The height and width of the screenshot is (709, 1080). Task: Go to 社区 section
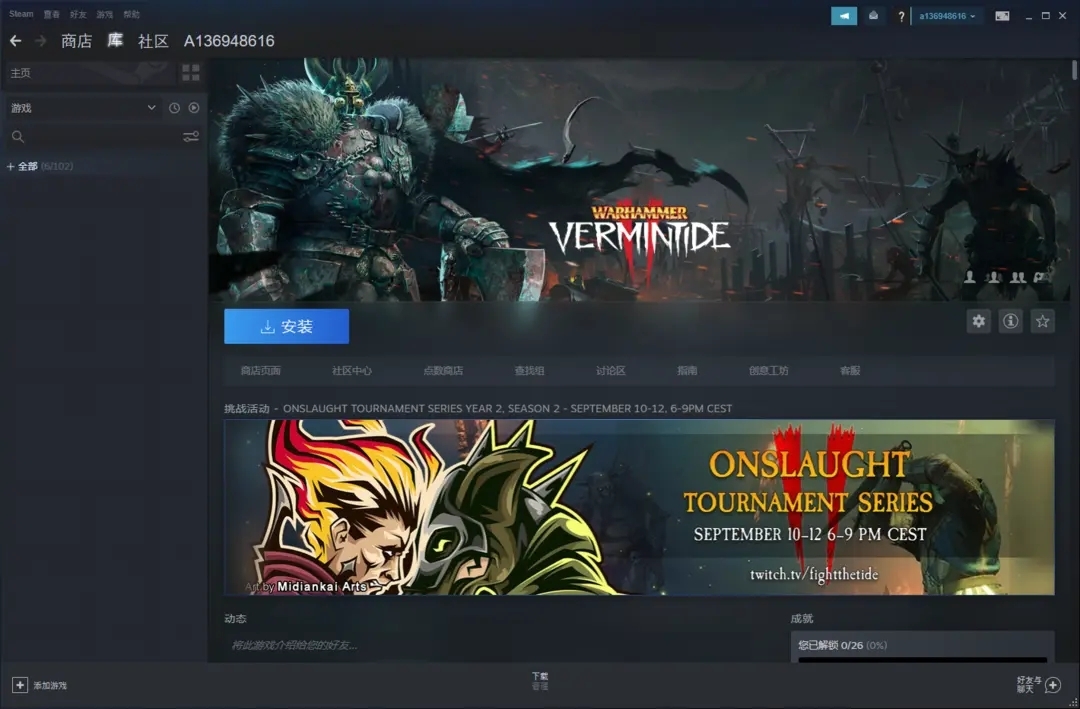[x=153, y=41]
